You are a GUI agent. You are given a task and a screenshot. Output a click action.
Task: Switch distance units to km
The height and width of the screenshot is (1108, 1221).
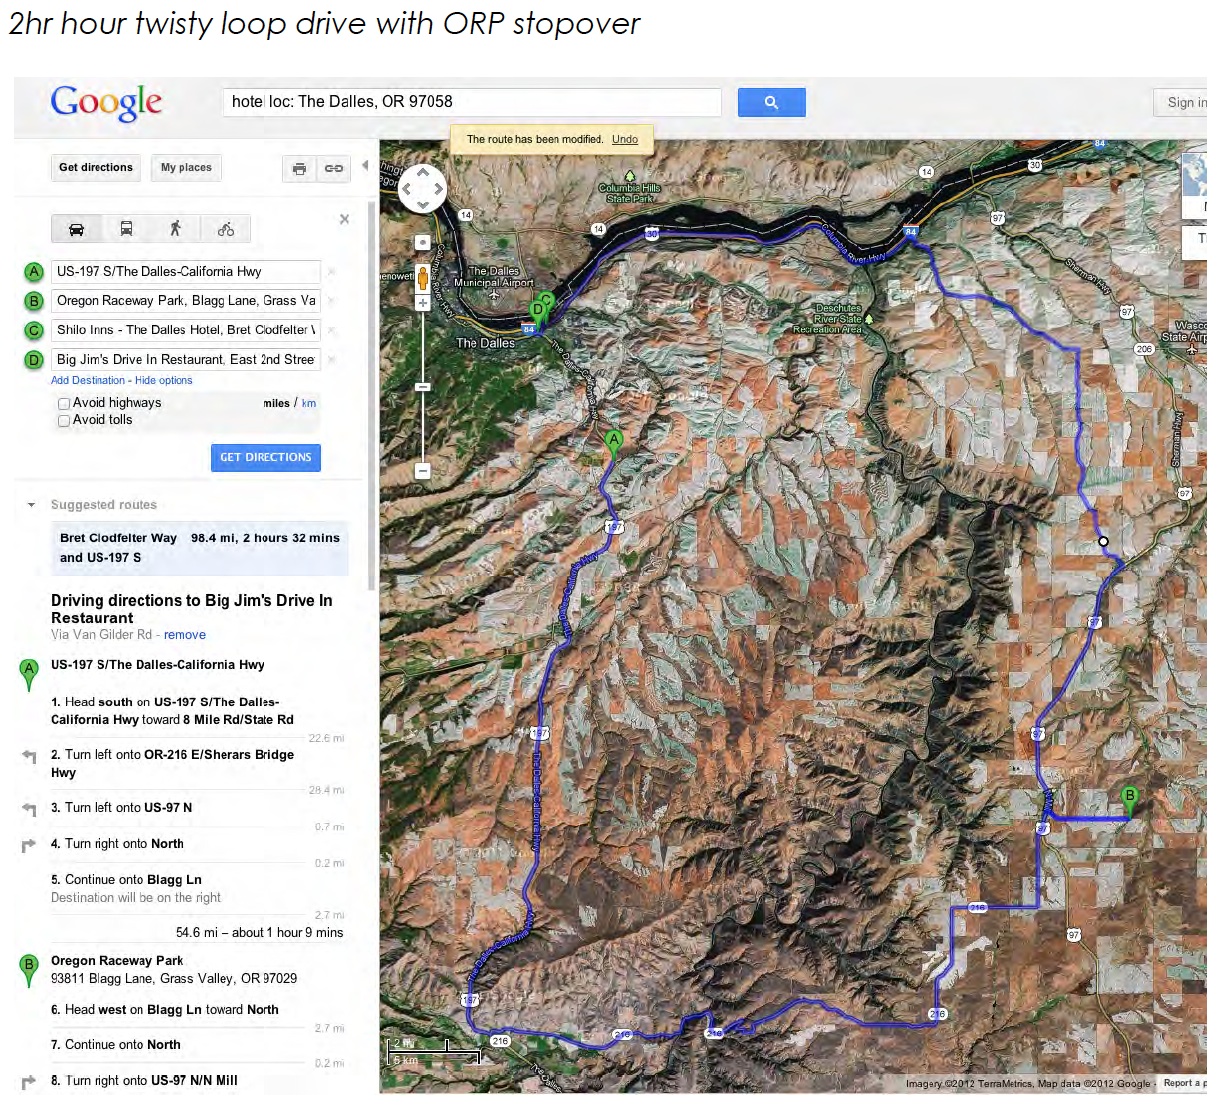pos(309,404)
